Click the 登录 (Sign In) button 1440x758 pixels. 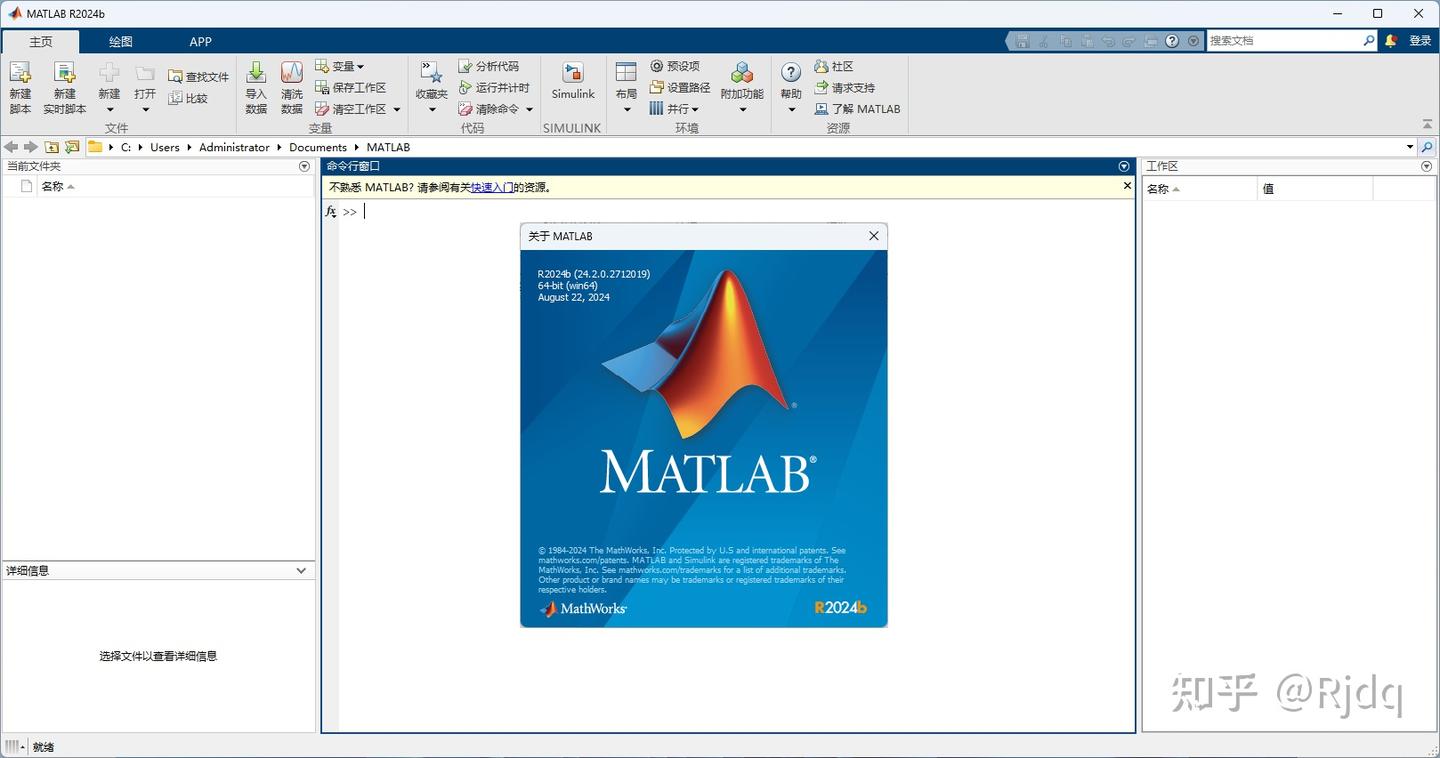click(1421, 40)
